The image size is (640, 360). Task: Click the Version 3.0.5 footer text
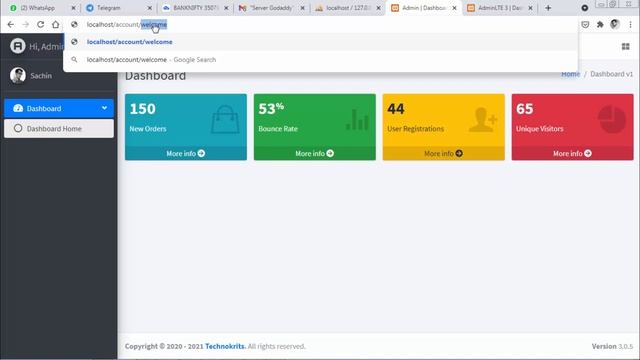(x=612, y=346)
